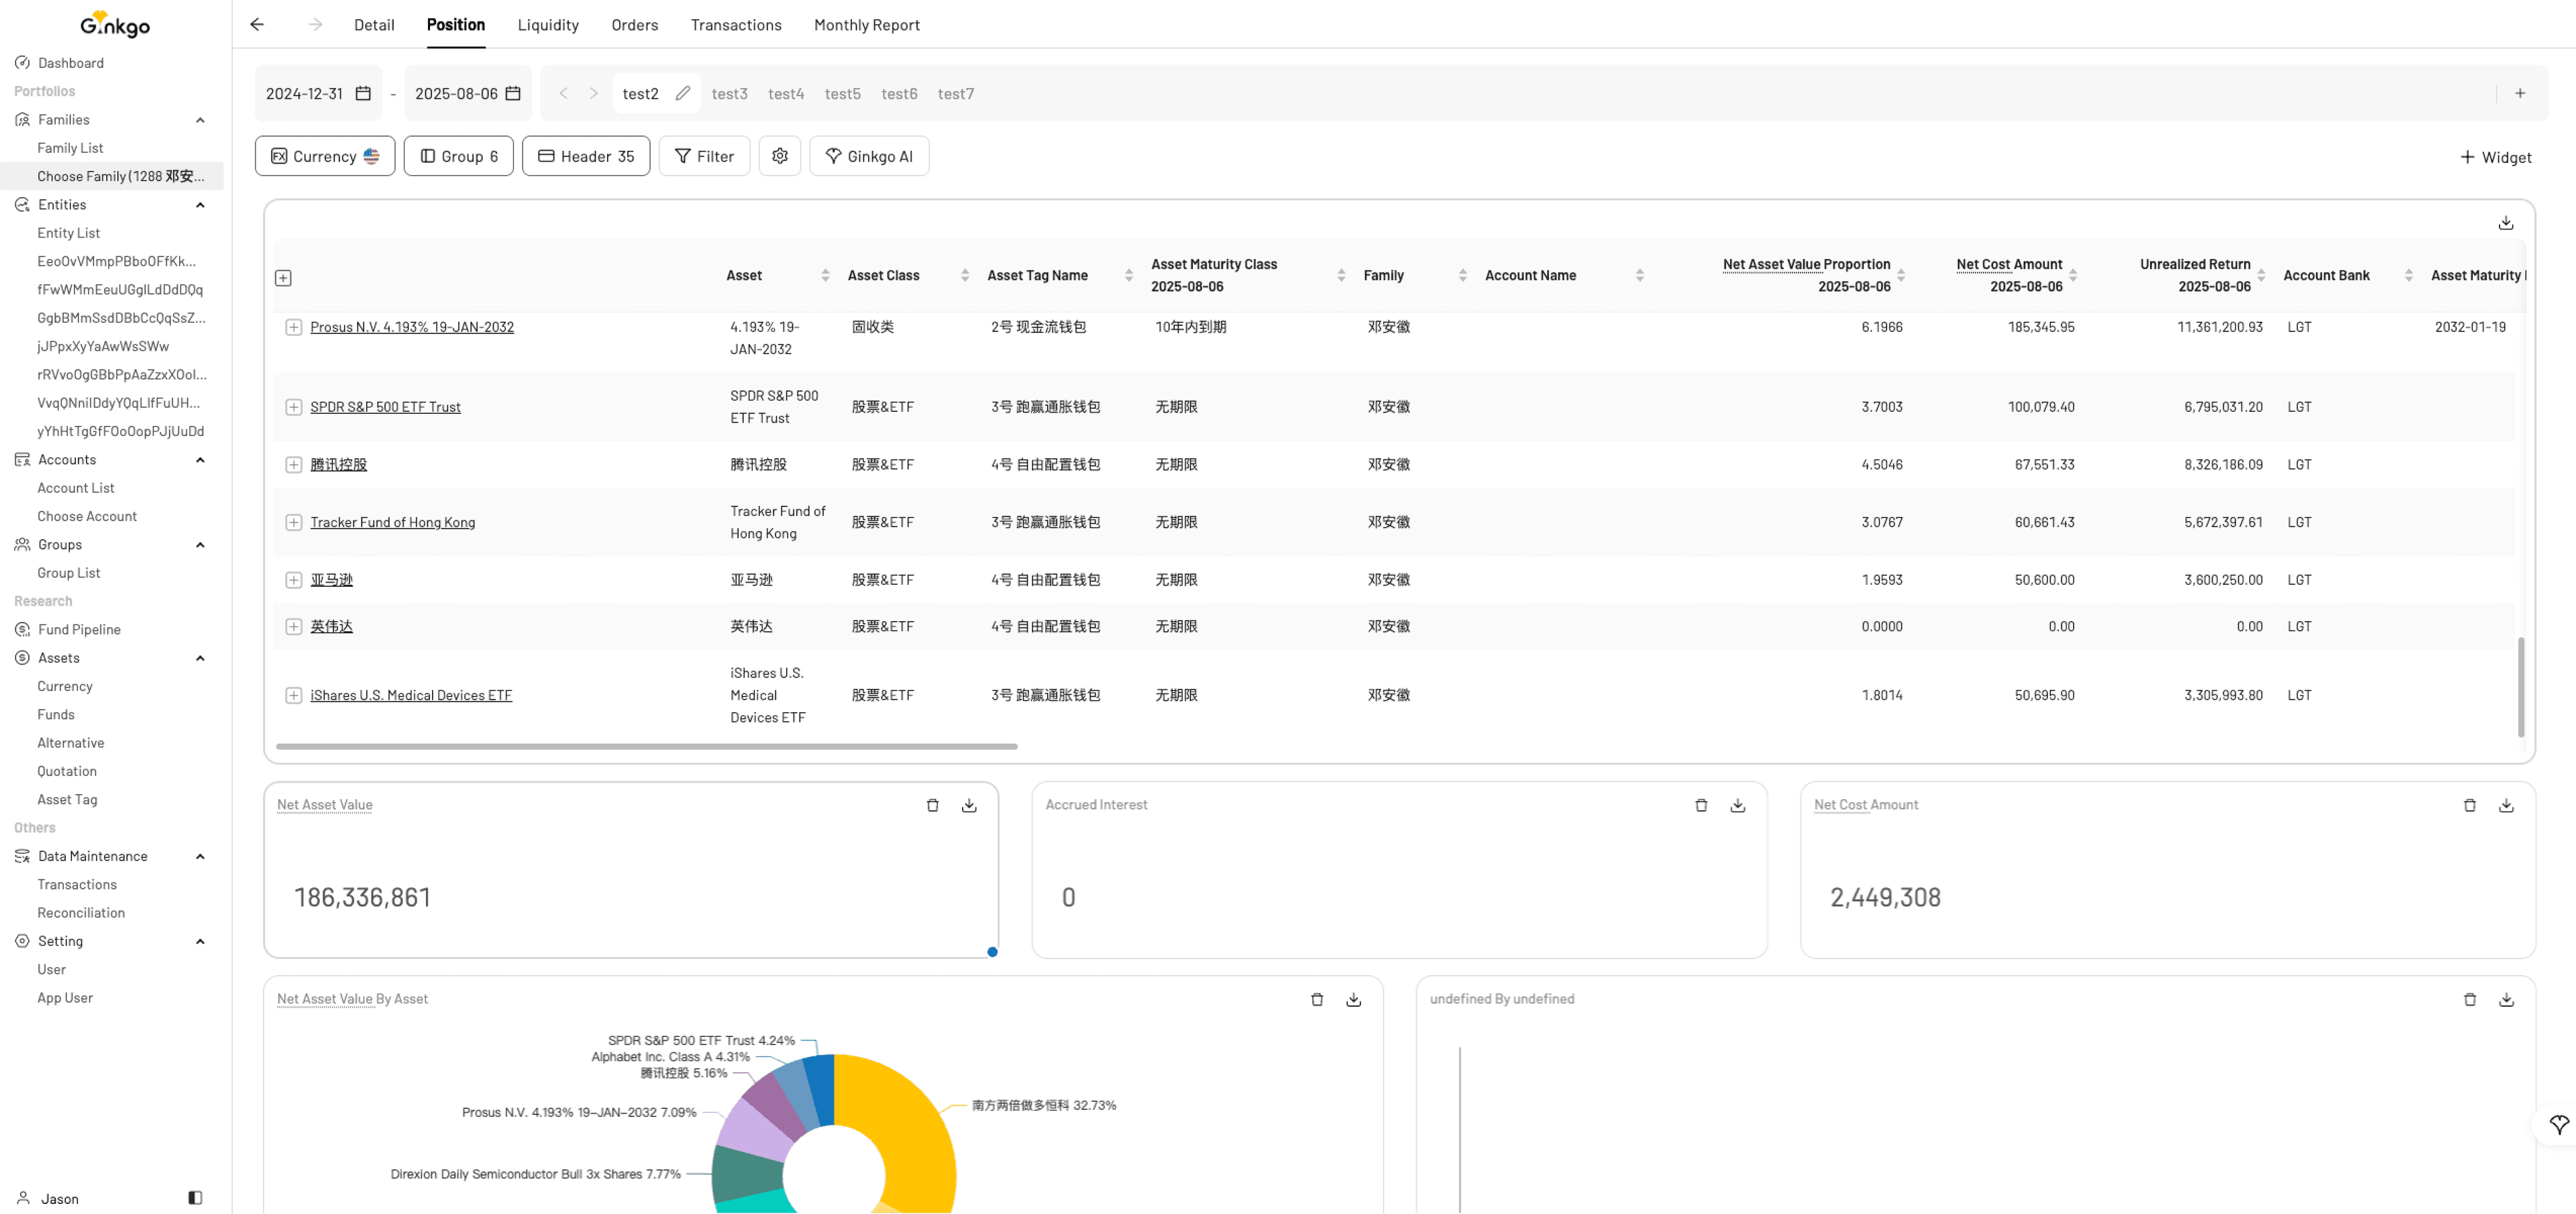The width and height of the screenshot is (2576, 1214).
Task: Switch to the Orders tab
Action: pyautogui.click(x=635, y=25)
